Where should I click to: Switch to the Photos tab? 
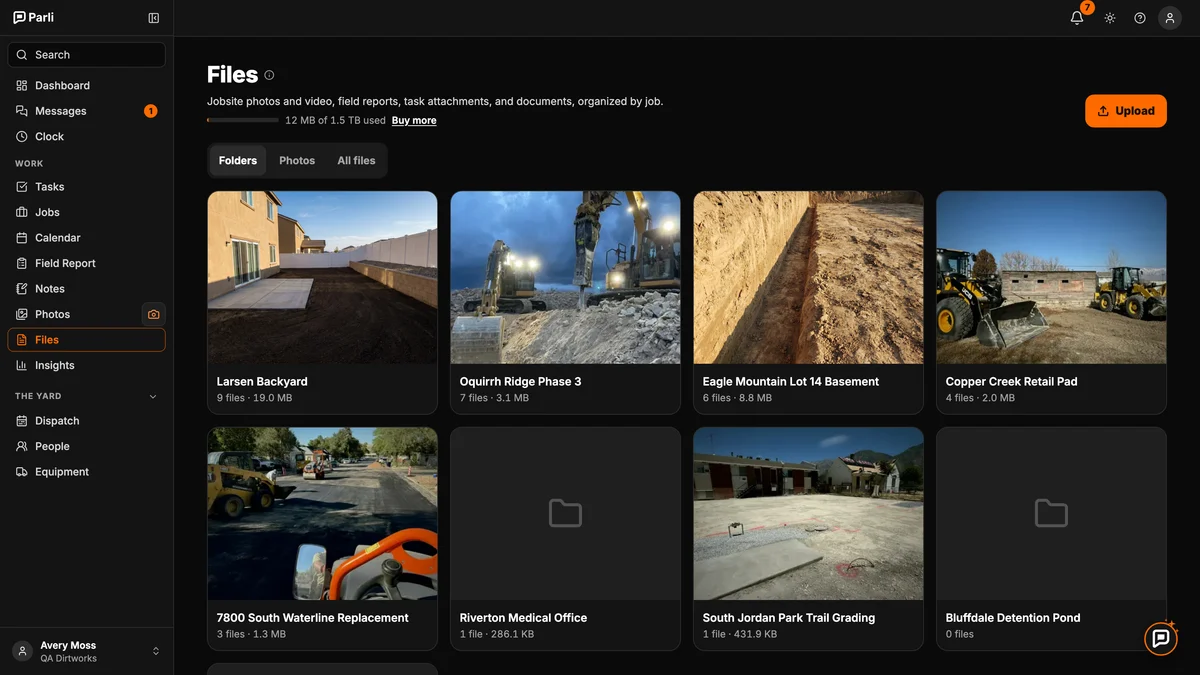[x=297, y=161]
